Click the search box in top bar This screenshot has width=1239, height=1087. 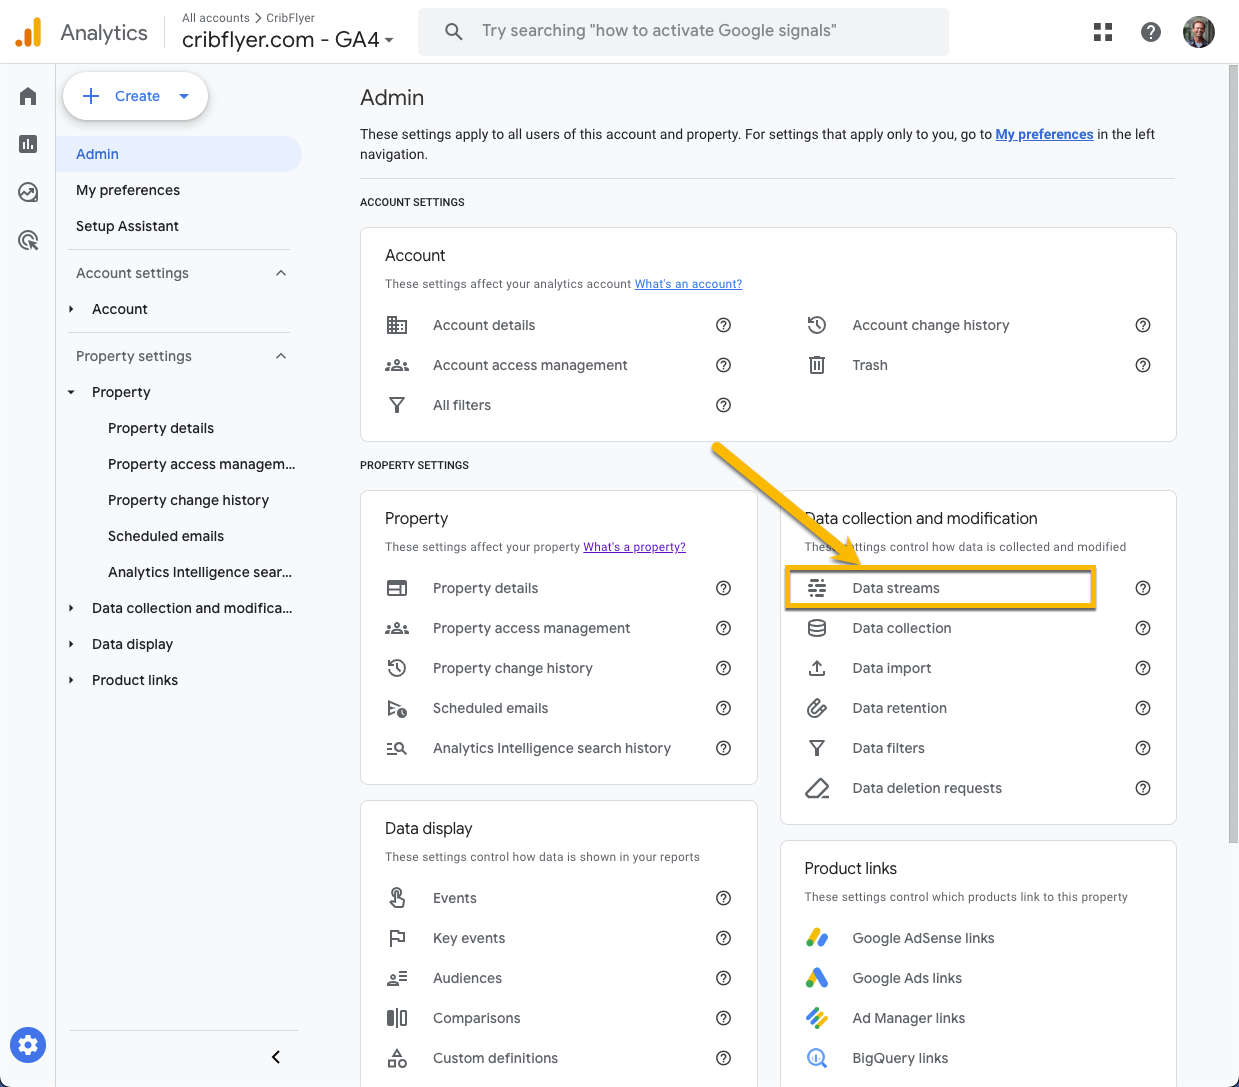click(x=683, y=32)
